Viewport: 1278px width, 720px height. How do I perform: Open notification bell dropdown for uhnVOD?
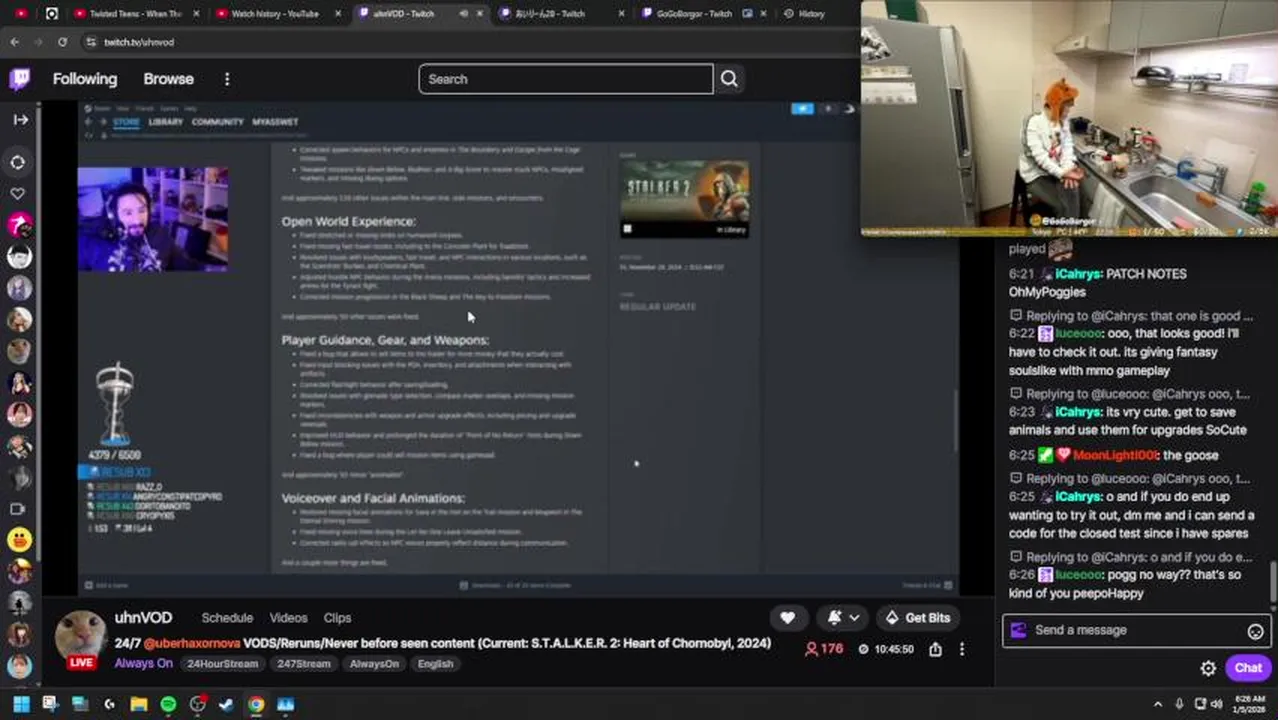click(842, 618)
